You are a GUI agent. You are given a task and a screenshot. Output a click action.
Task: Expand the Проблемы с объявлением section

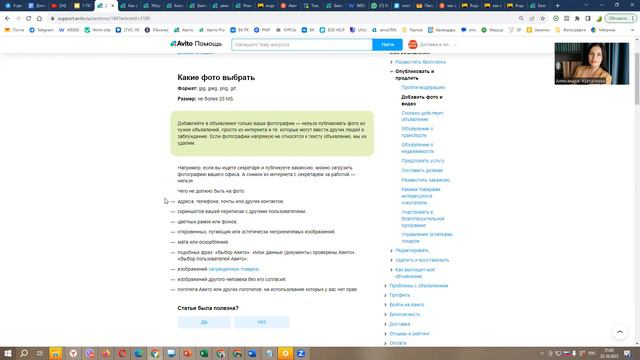[x=418, y=286]
